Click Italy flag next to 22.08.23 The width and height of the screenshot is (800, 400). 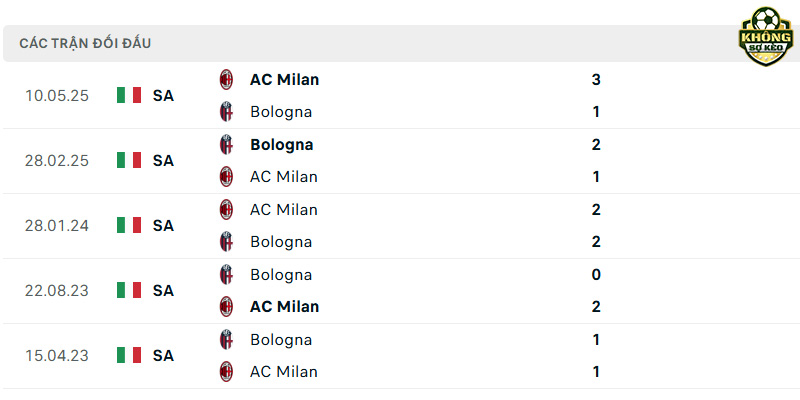(x=129, y=290)
